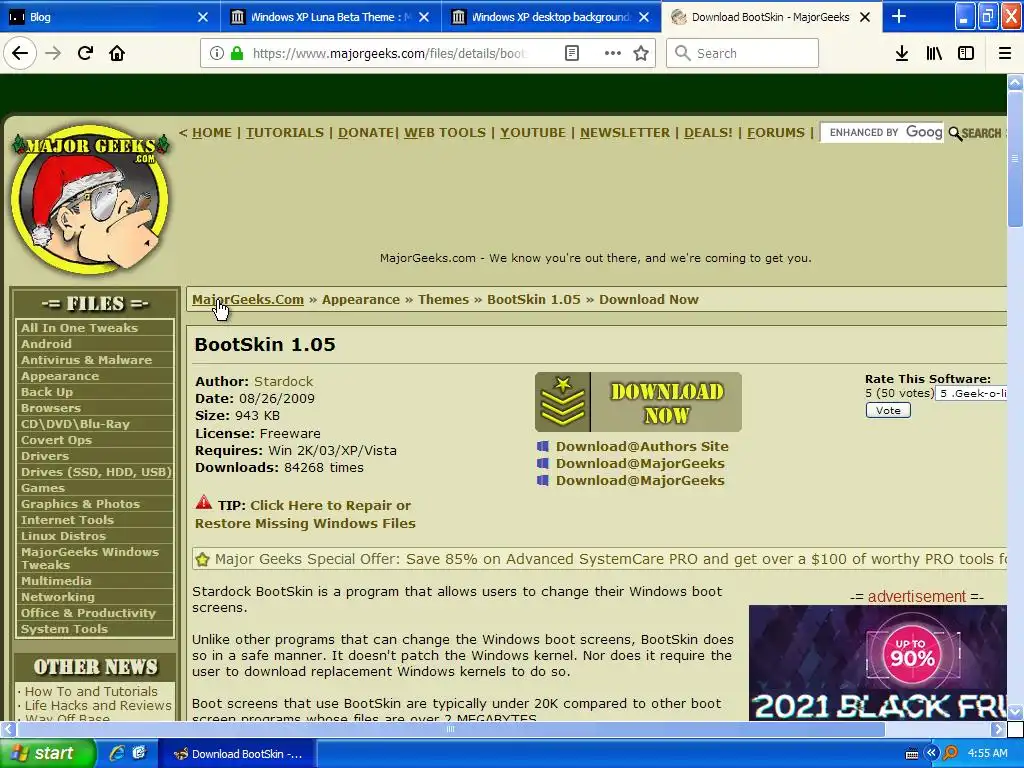Viewport: 1024px width, 768px height.
Task: Open Click Here to Repair Windows Files link
Action: tap(305, 515)
